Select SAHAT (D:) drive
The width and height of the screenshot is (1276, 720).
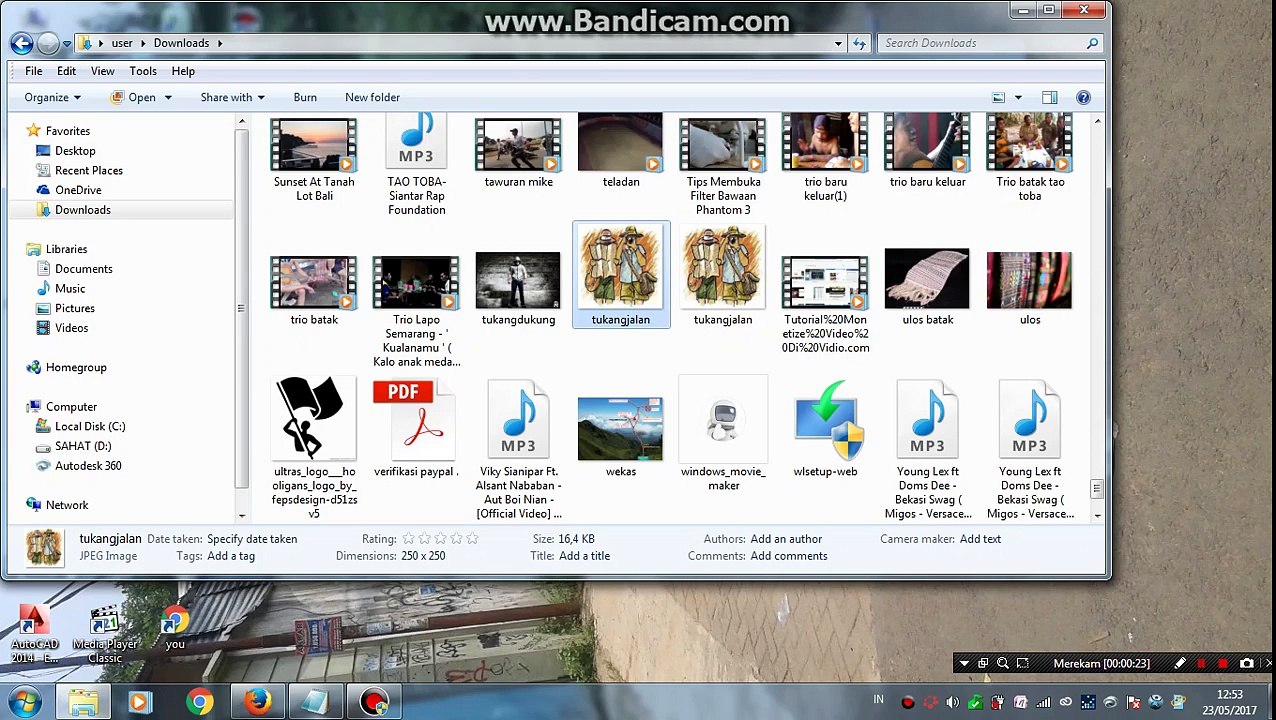(x=83, y=446)
